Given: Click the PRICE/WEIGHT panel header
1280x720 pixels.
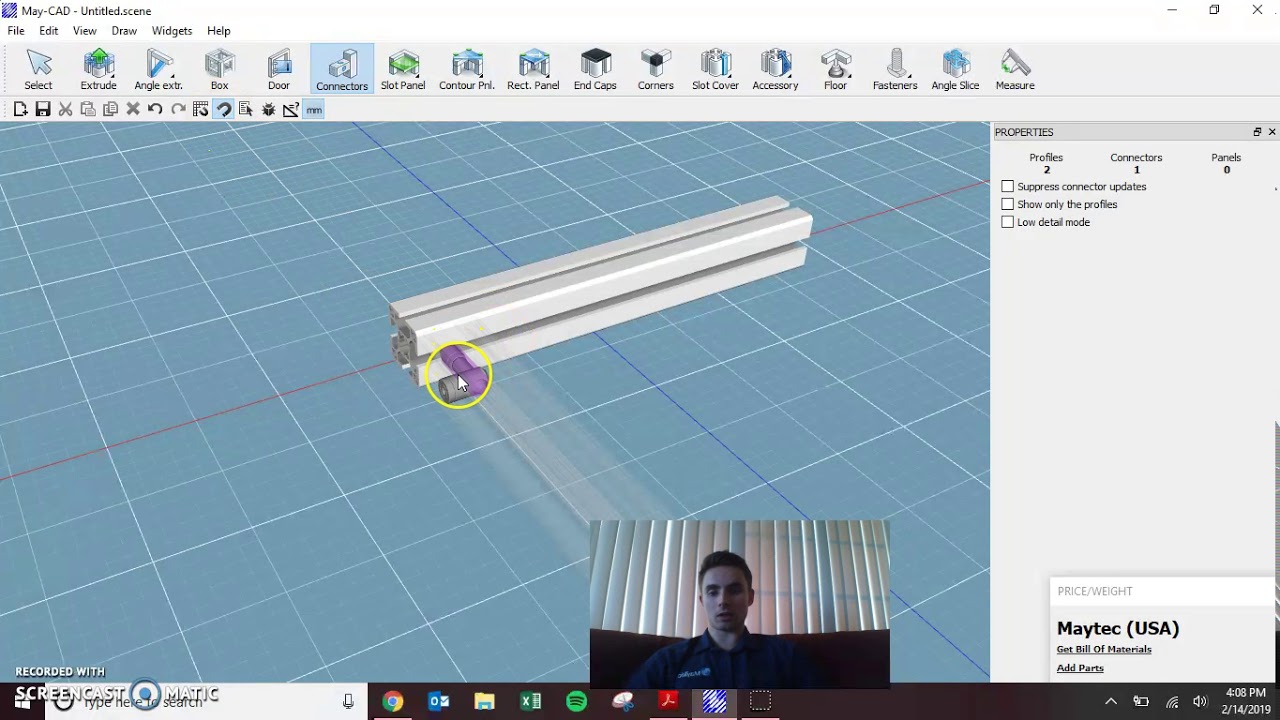Looking at the screenshot, I should (1095, 591).
